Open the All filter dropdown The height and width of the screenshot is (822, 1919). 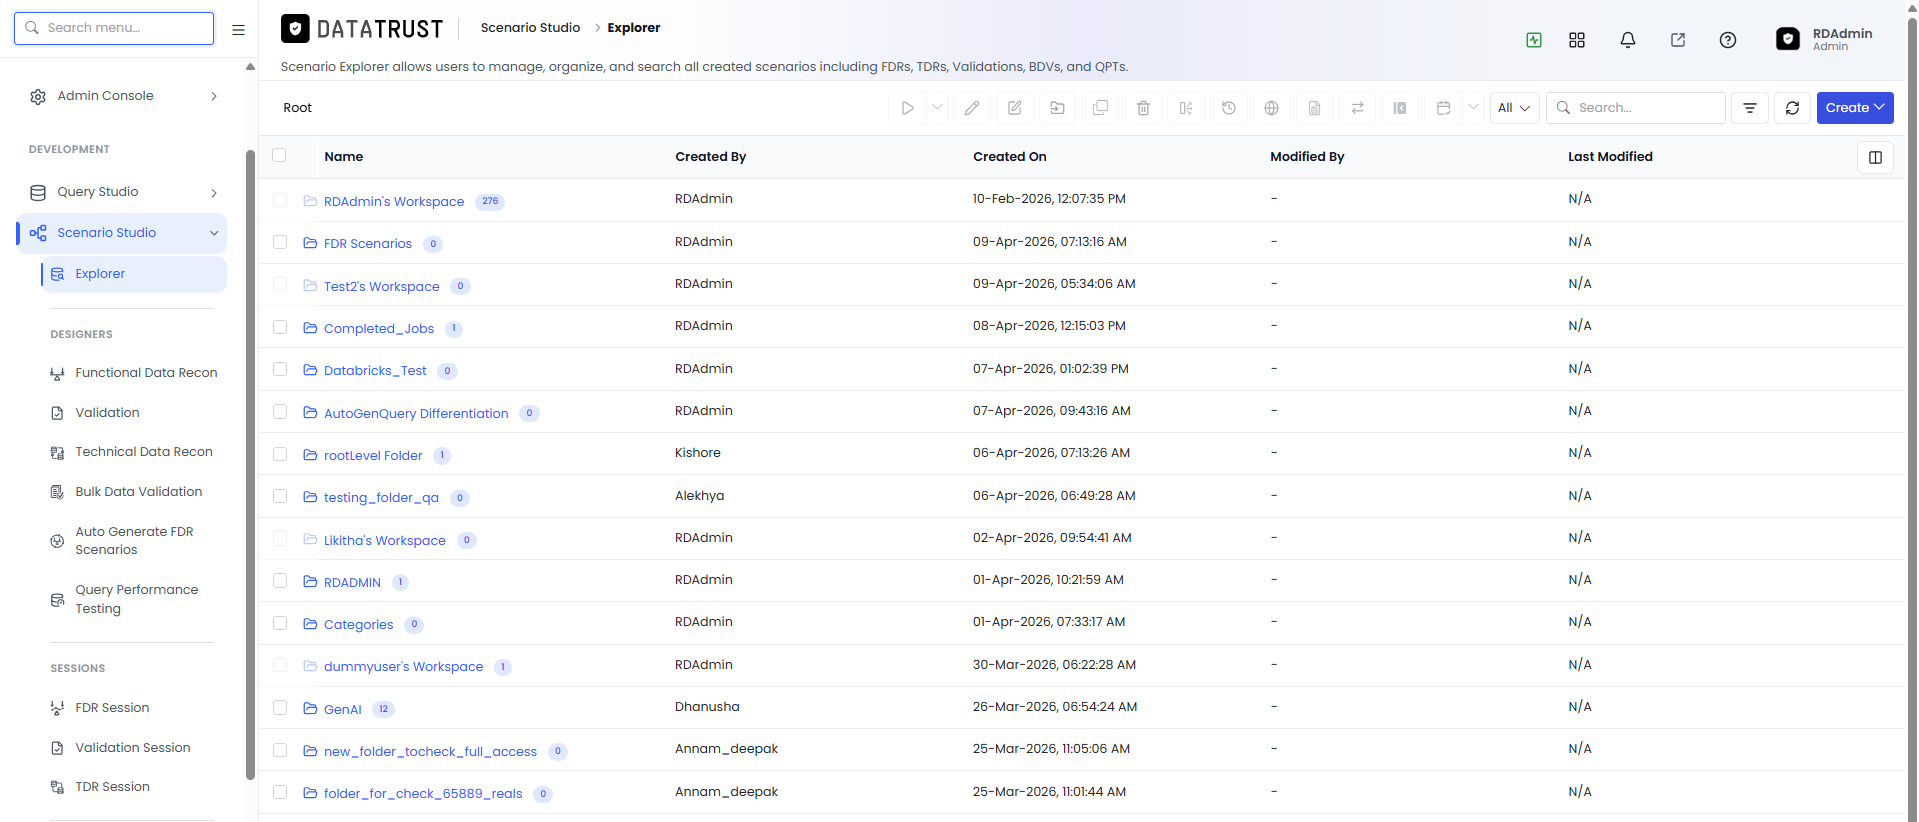(x=1514, y=108)
